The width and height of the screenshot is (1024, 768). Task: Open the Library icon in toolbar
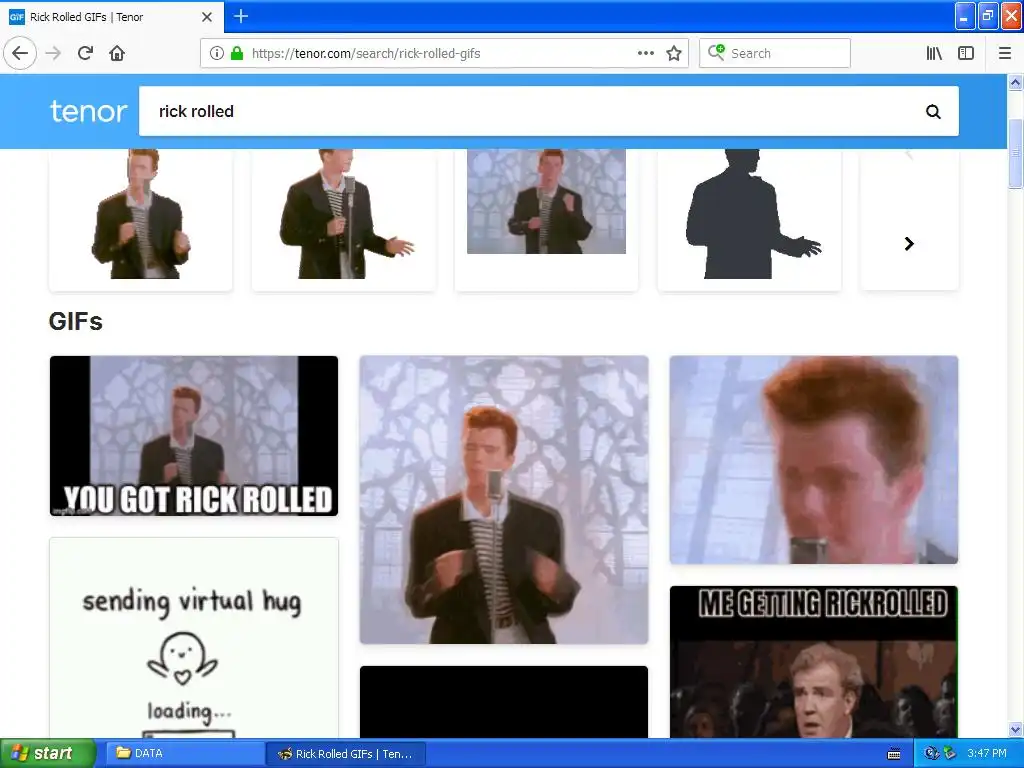coord(935,53)
